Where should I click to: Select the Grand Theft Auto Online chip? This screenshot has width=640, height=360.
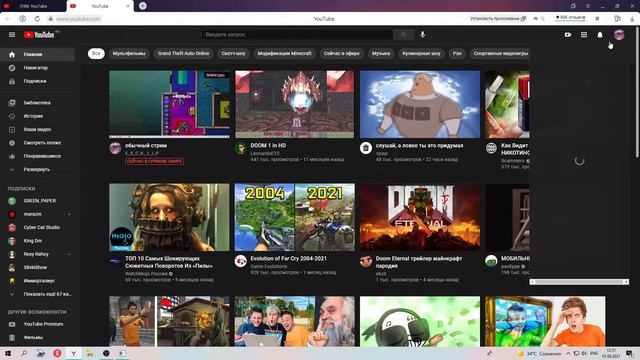[183, 53]
